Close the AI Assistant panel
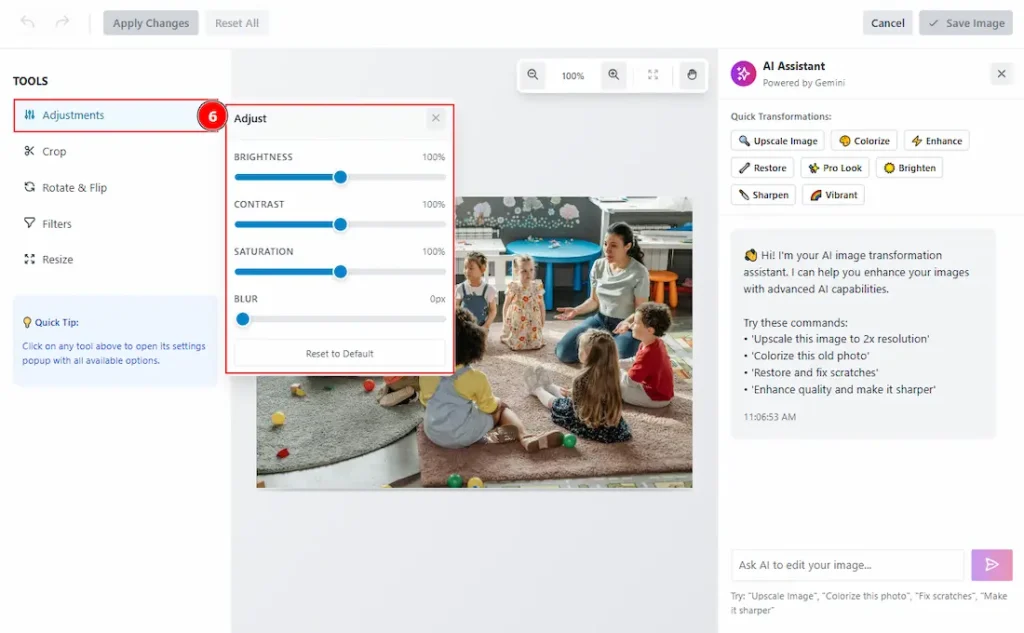 [1000, 73]
